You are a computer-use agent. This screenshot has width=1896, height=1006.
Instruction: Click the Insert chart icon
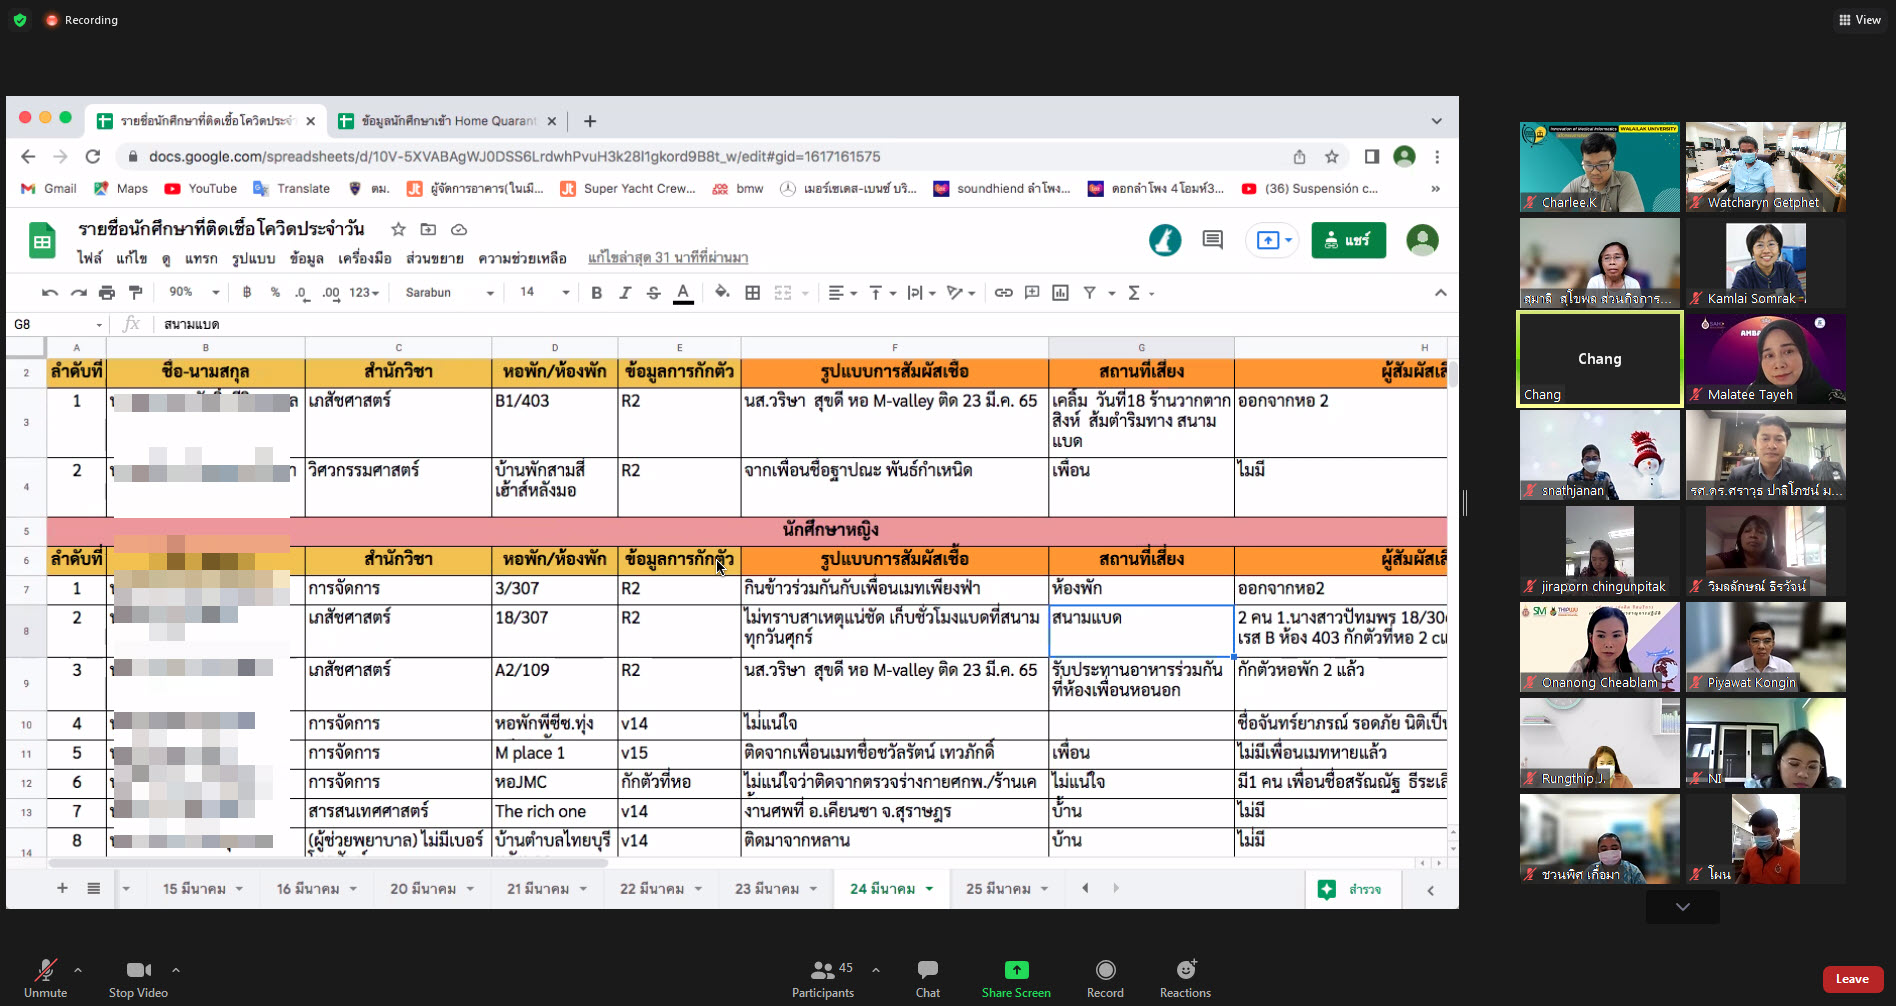pyautogui.click(x=1061, y=293)
